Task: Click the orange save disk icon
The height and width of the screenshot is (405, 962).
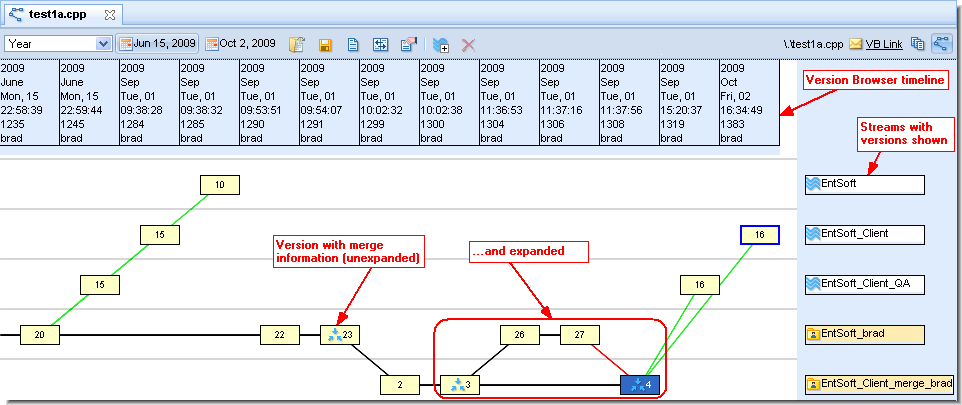Action: pos(325,45)
